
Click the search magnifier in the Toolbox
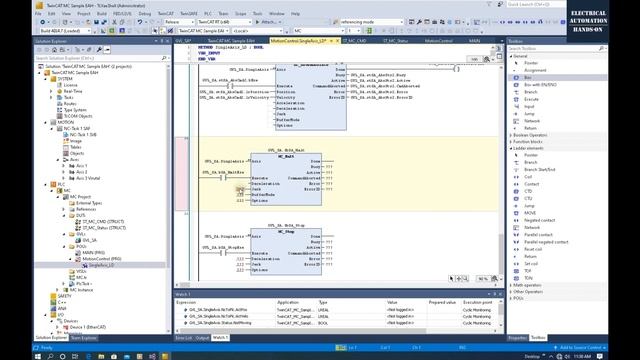601,49
